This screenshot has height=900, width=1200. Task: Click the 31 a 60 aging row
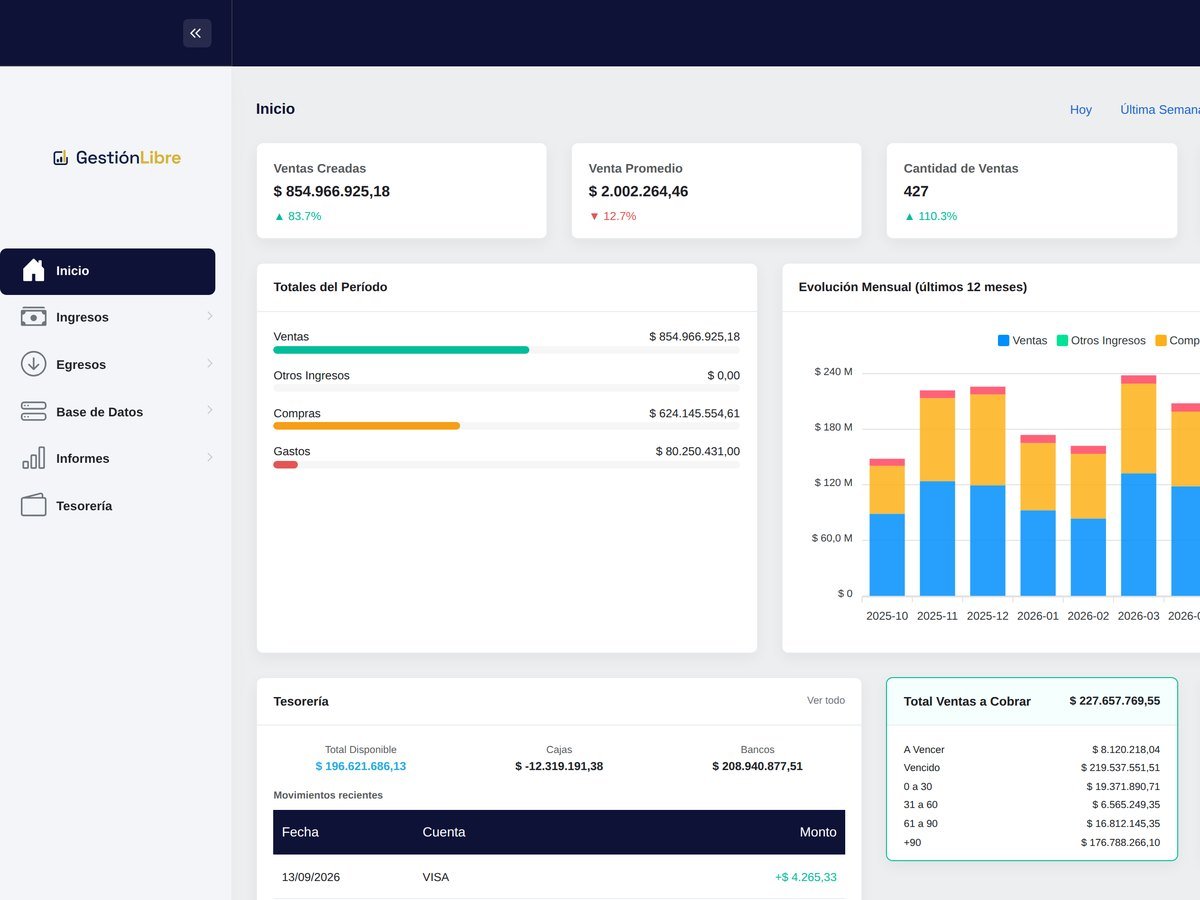[x=1032, y=804]
